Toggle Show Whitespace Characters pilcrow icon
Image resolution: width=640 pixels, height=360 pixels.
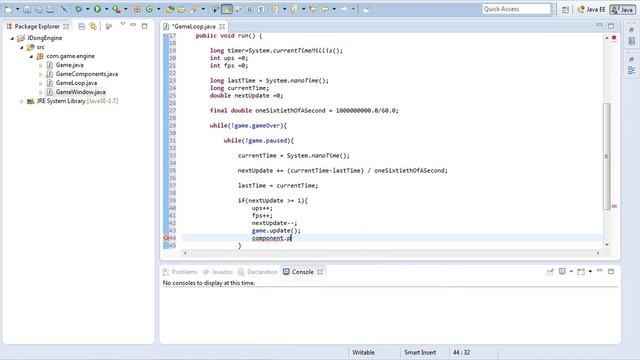pos(261,9)
